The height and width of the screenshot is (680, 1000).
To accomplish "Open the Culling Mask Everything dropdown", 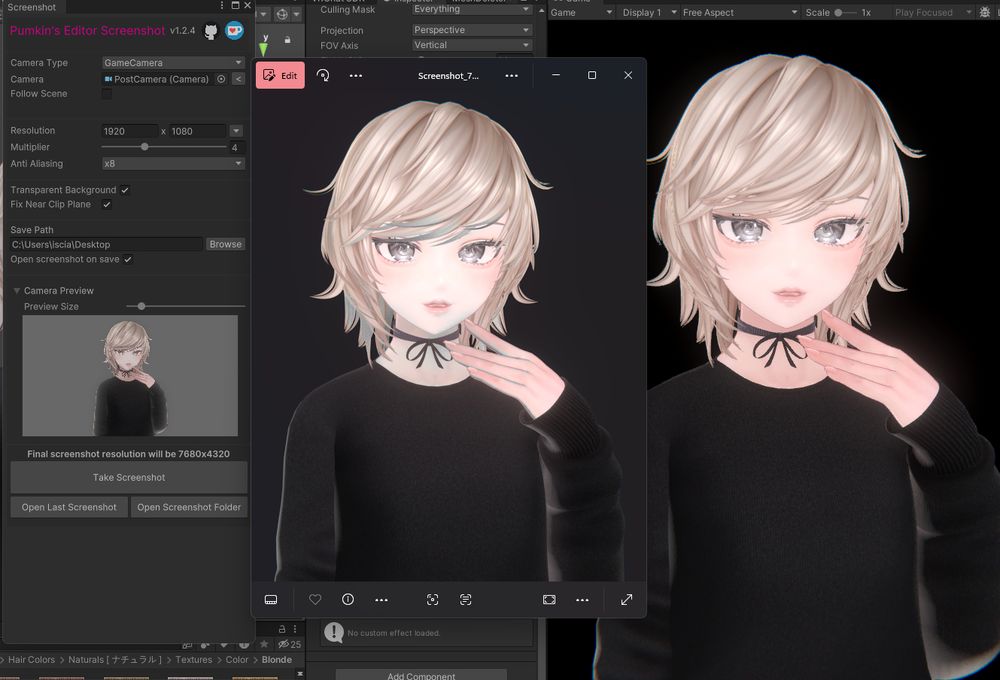I will point(471,10).
